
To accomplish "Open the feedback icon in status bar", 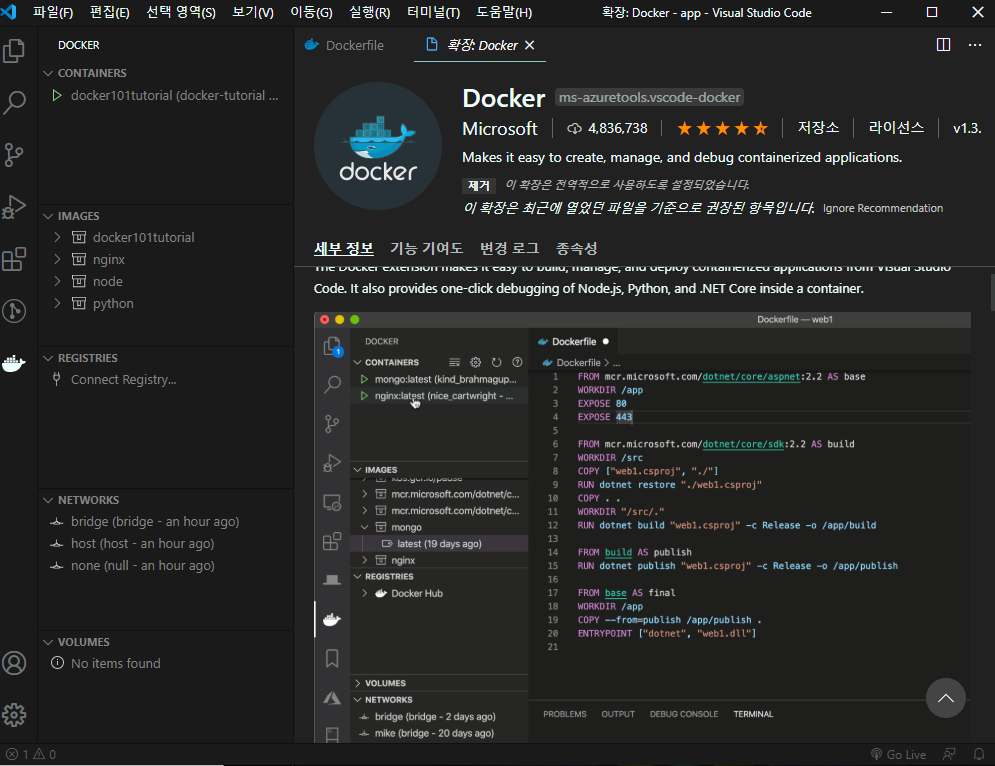I will coord(949,754).
